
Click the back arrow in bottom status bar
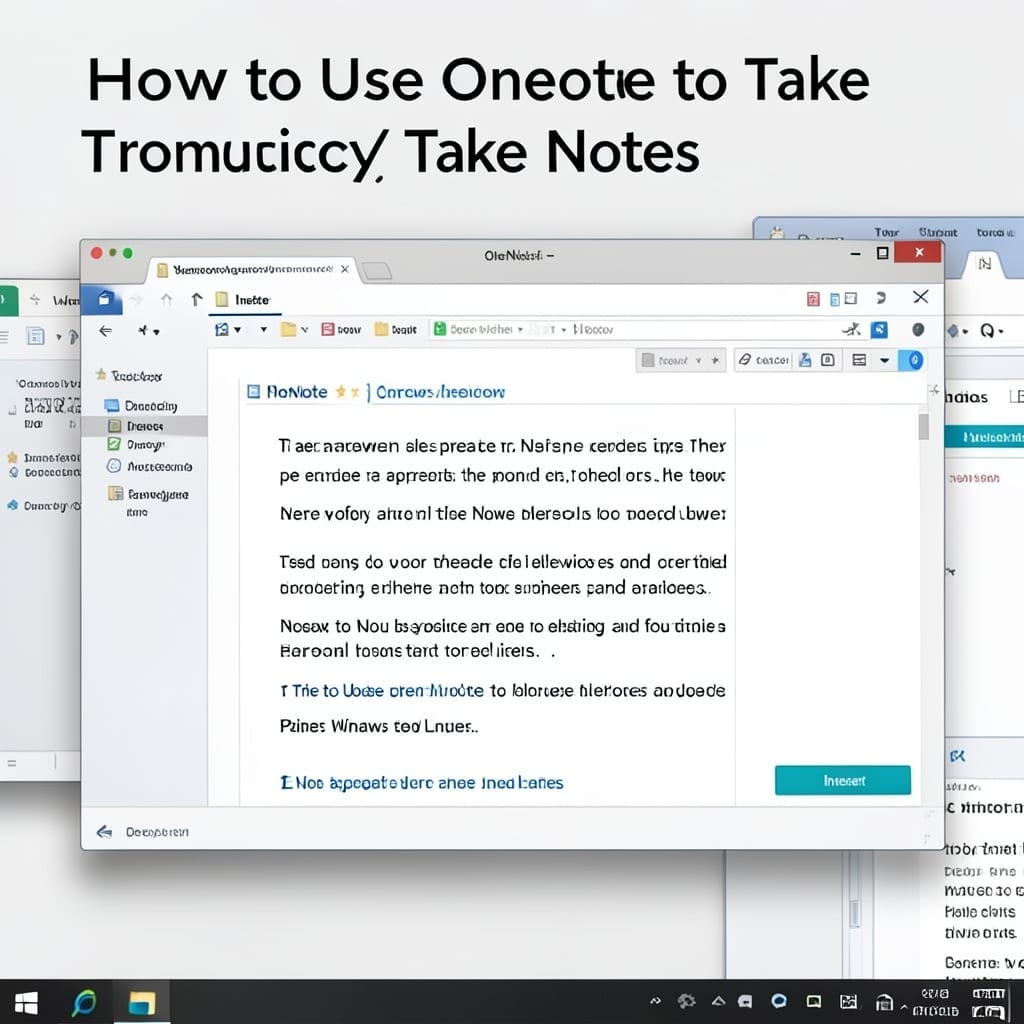pos(104,831)
